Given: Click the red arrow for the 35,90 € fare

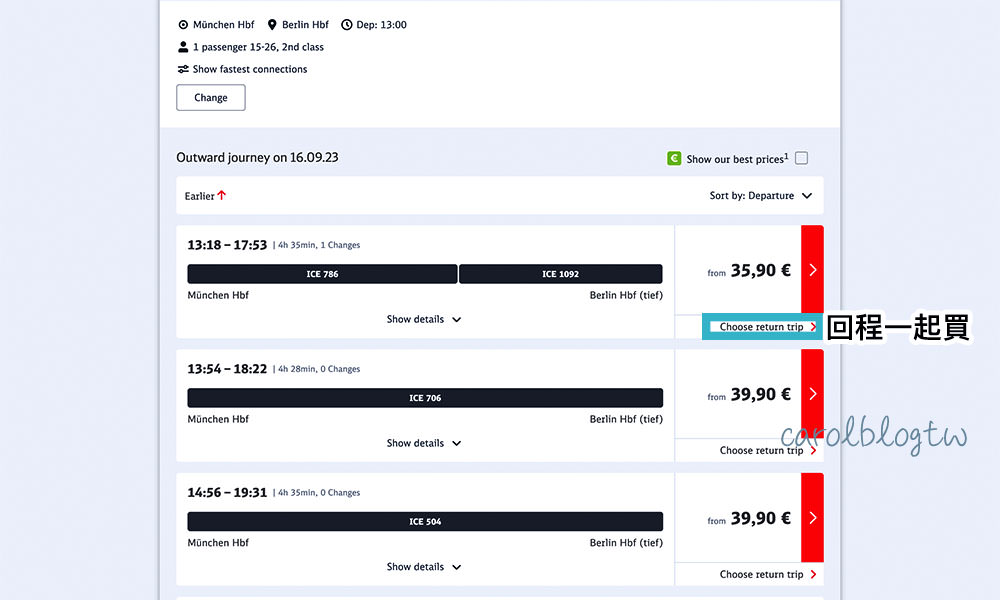Looking at the screenshot, I should point(812,270).
